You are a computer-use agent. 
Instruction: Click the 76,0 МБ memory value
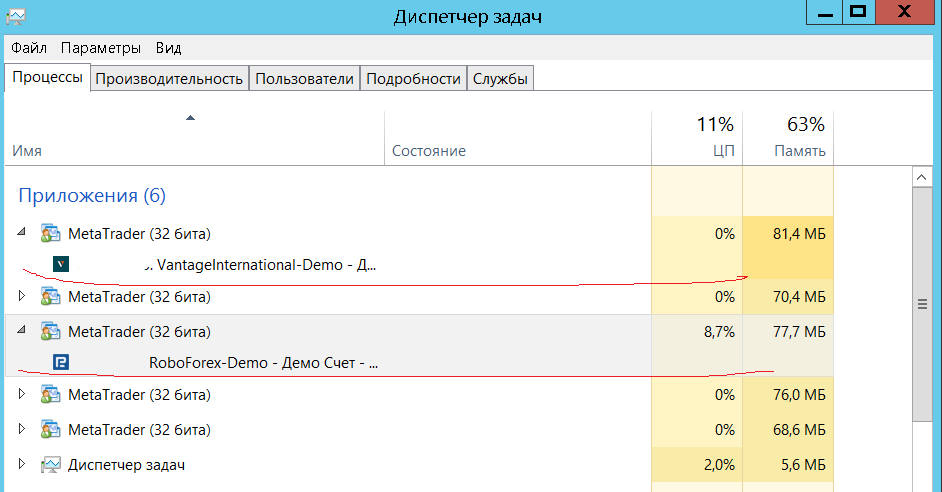pyautogui.click(x=799, y=395)
